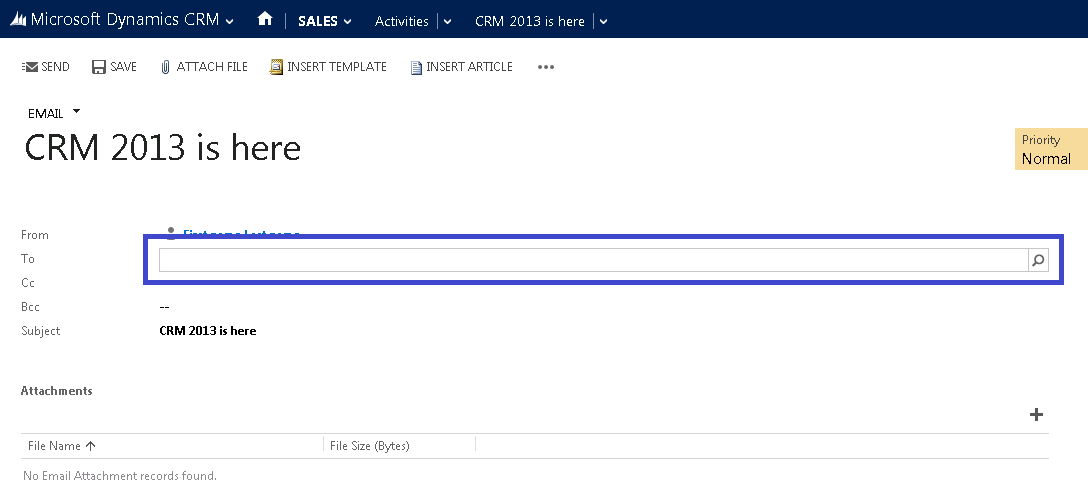Viewport: 1088px width, 503px height.
Task: Click the lookup magnifier in To field
Action: 1038,260
